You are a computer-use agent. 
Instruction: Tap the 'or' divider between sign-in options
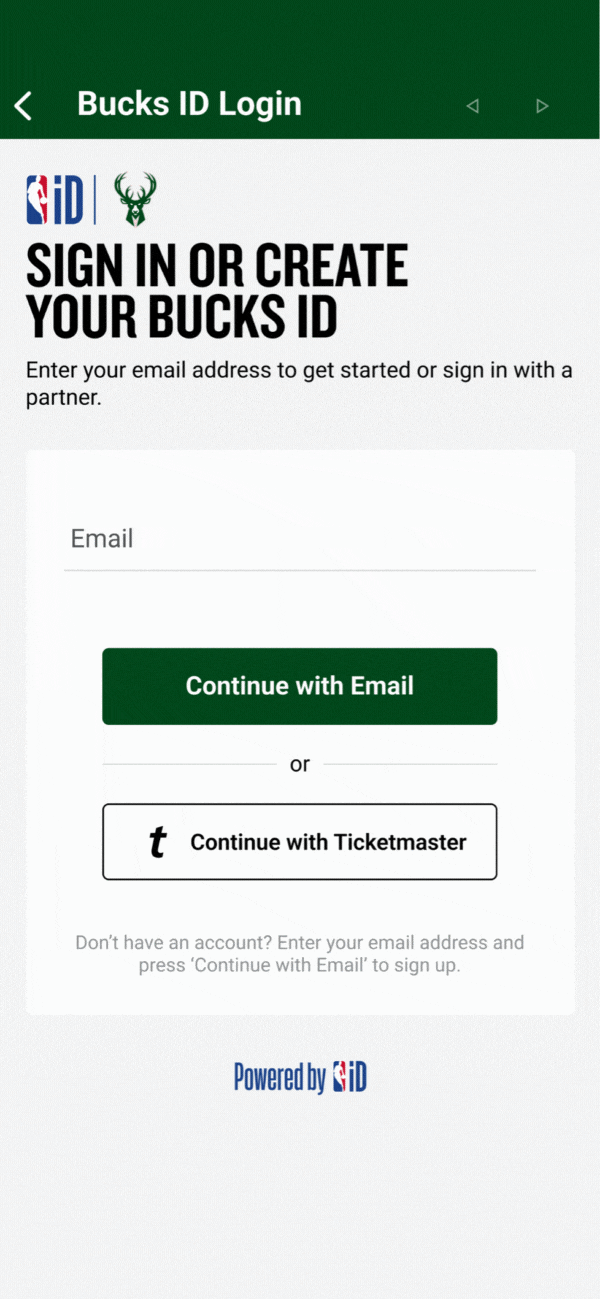[299, 763]
